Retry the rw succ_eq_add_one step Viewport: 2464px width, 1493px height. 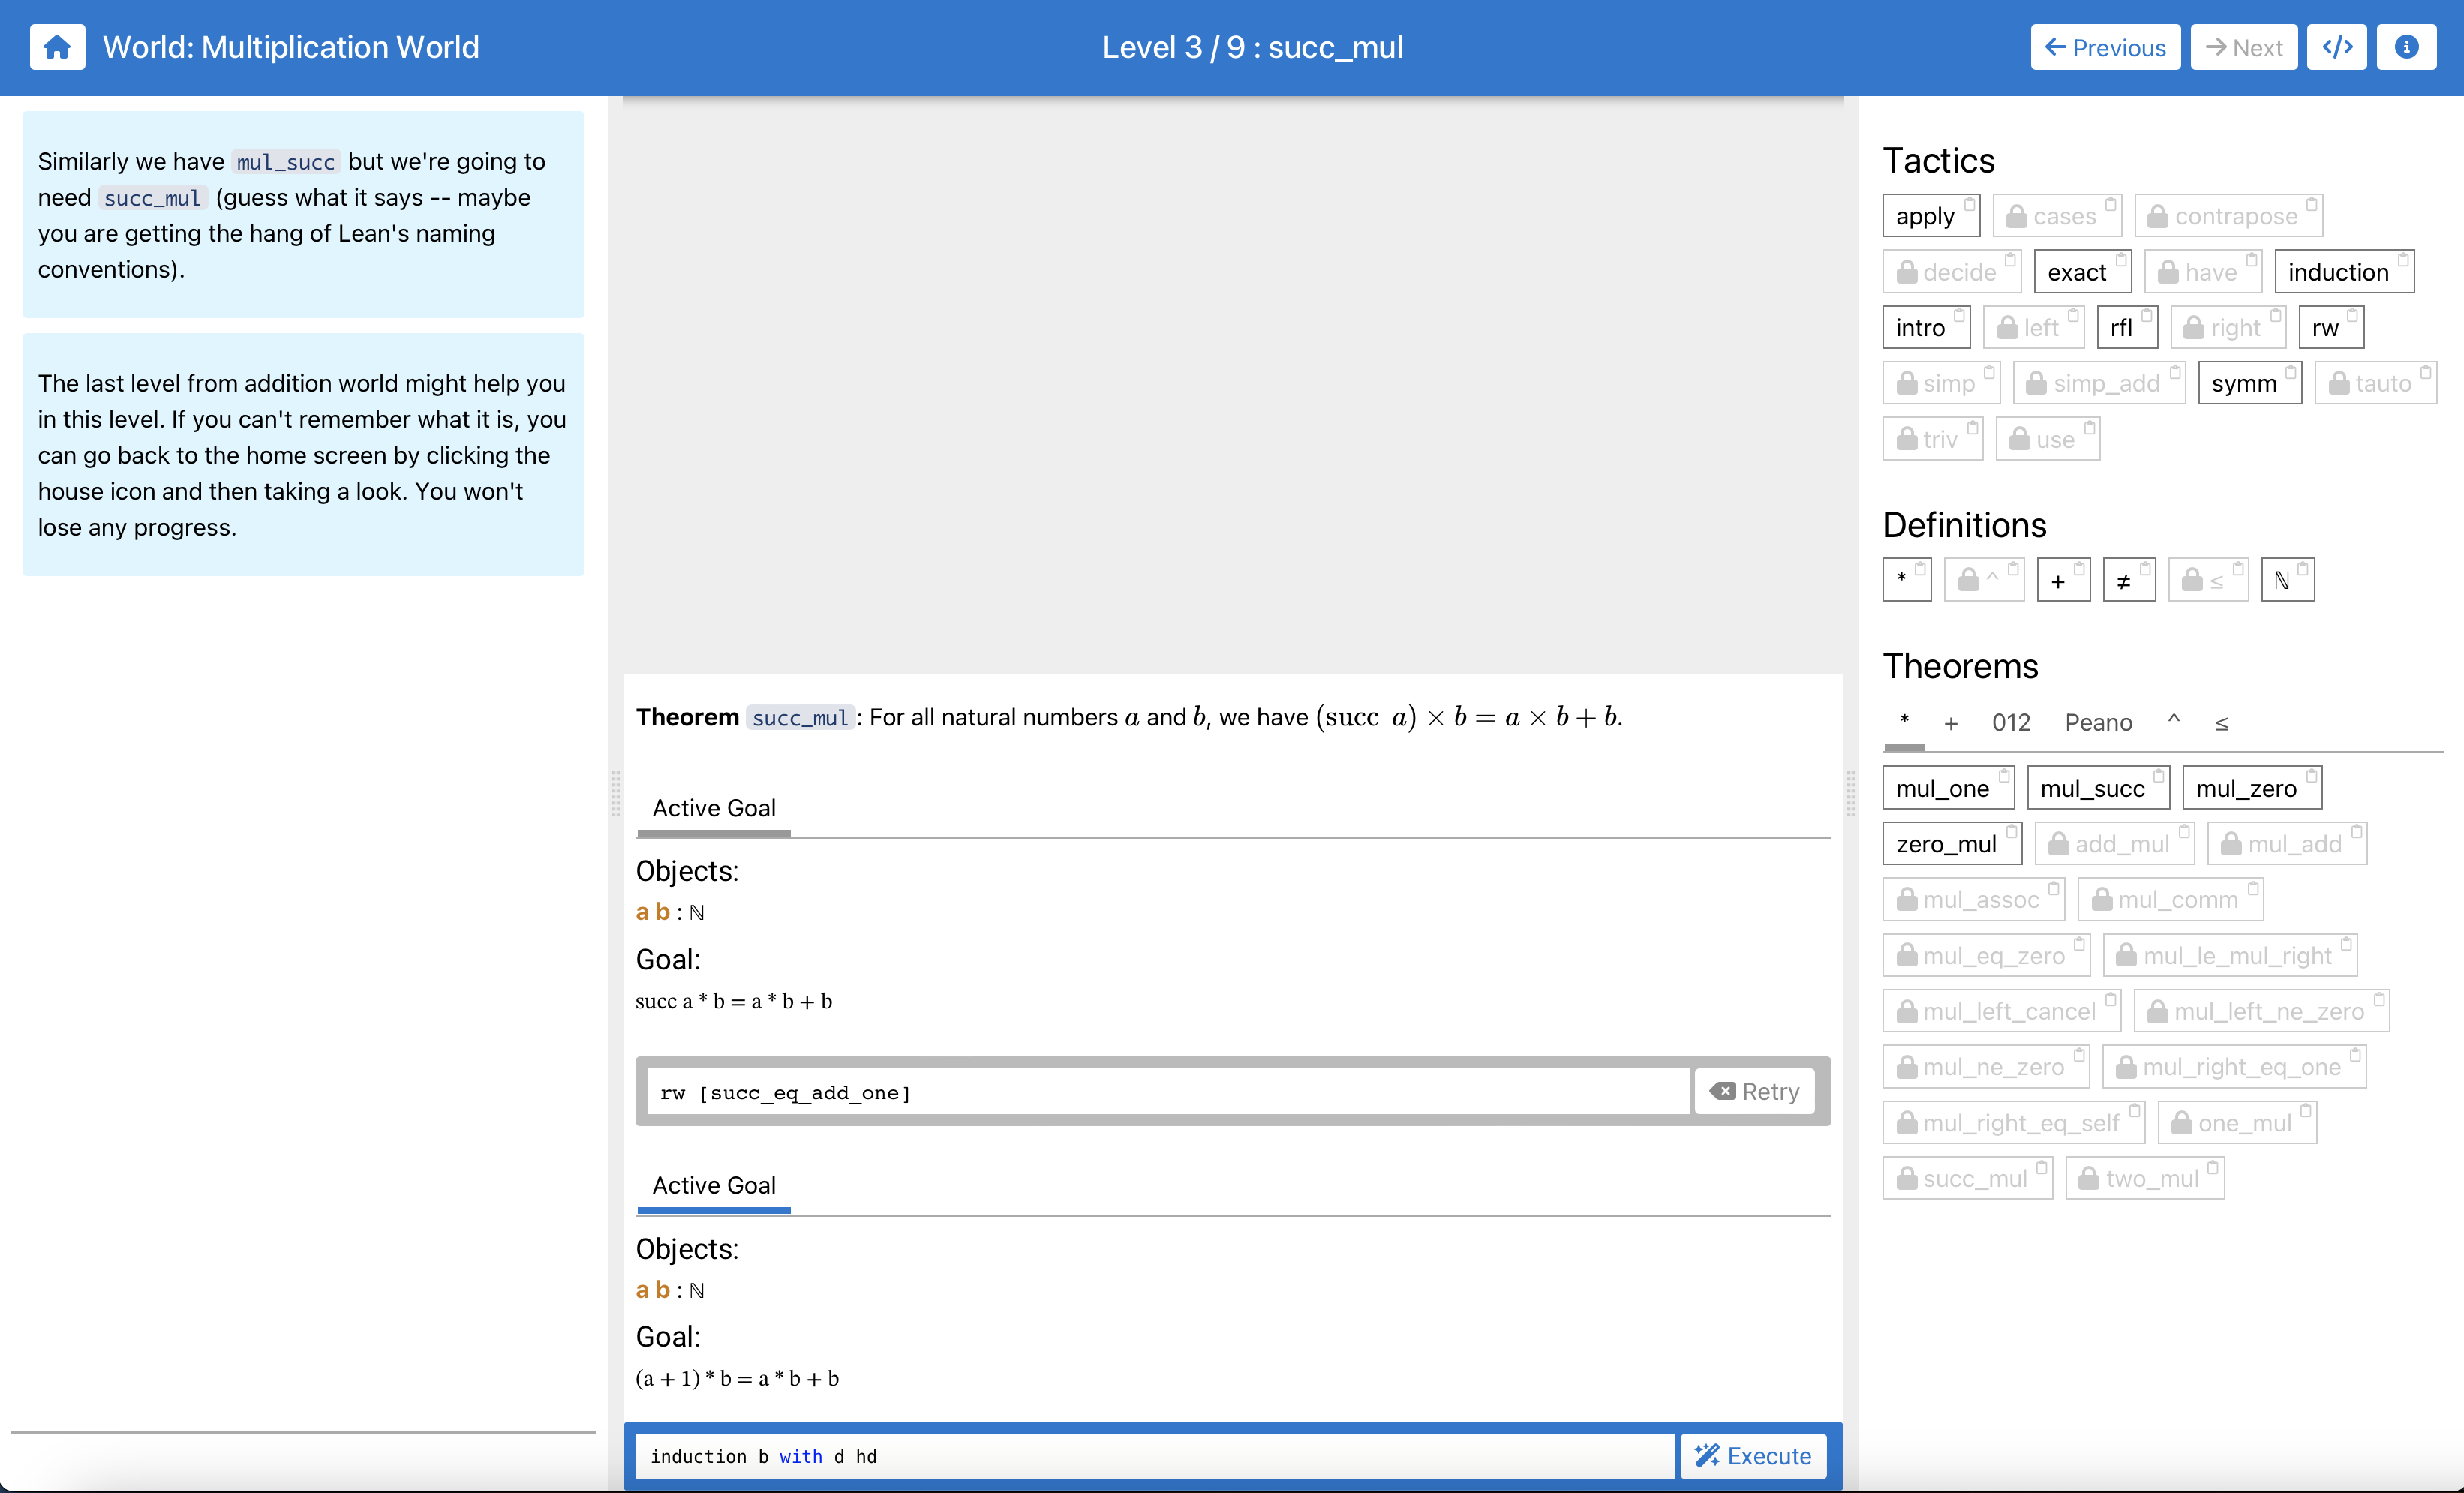click(x=1755, y=1091)
